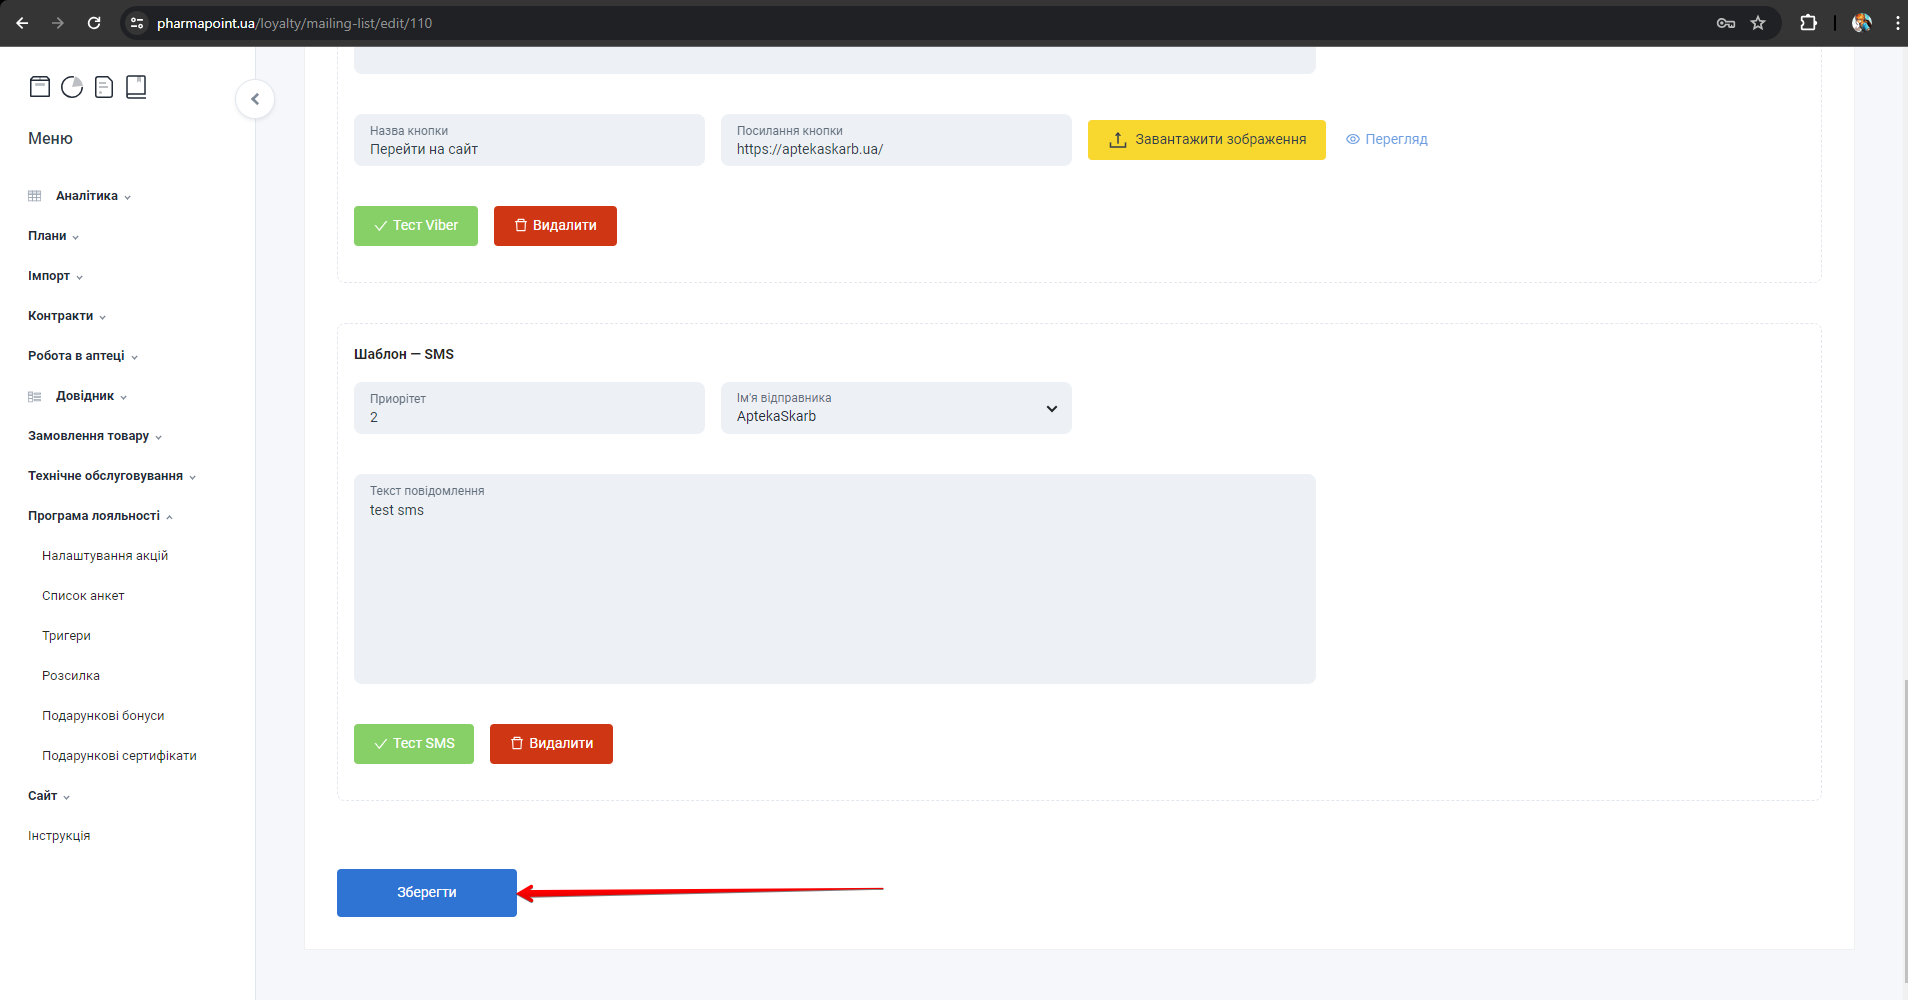Expand the Довідник menu section
This screenshot has width=1908, height=1000.
click(85, 396)
